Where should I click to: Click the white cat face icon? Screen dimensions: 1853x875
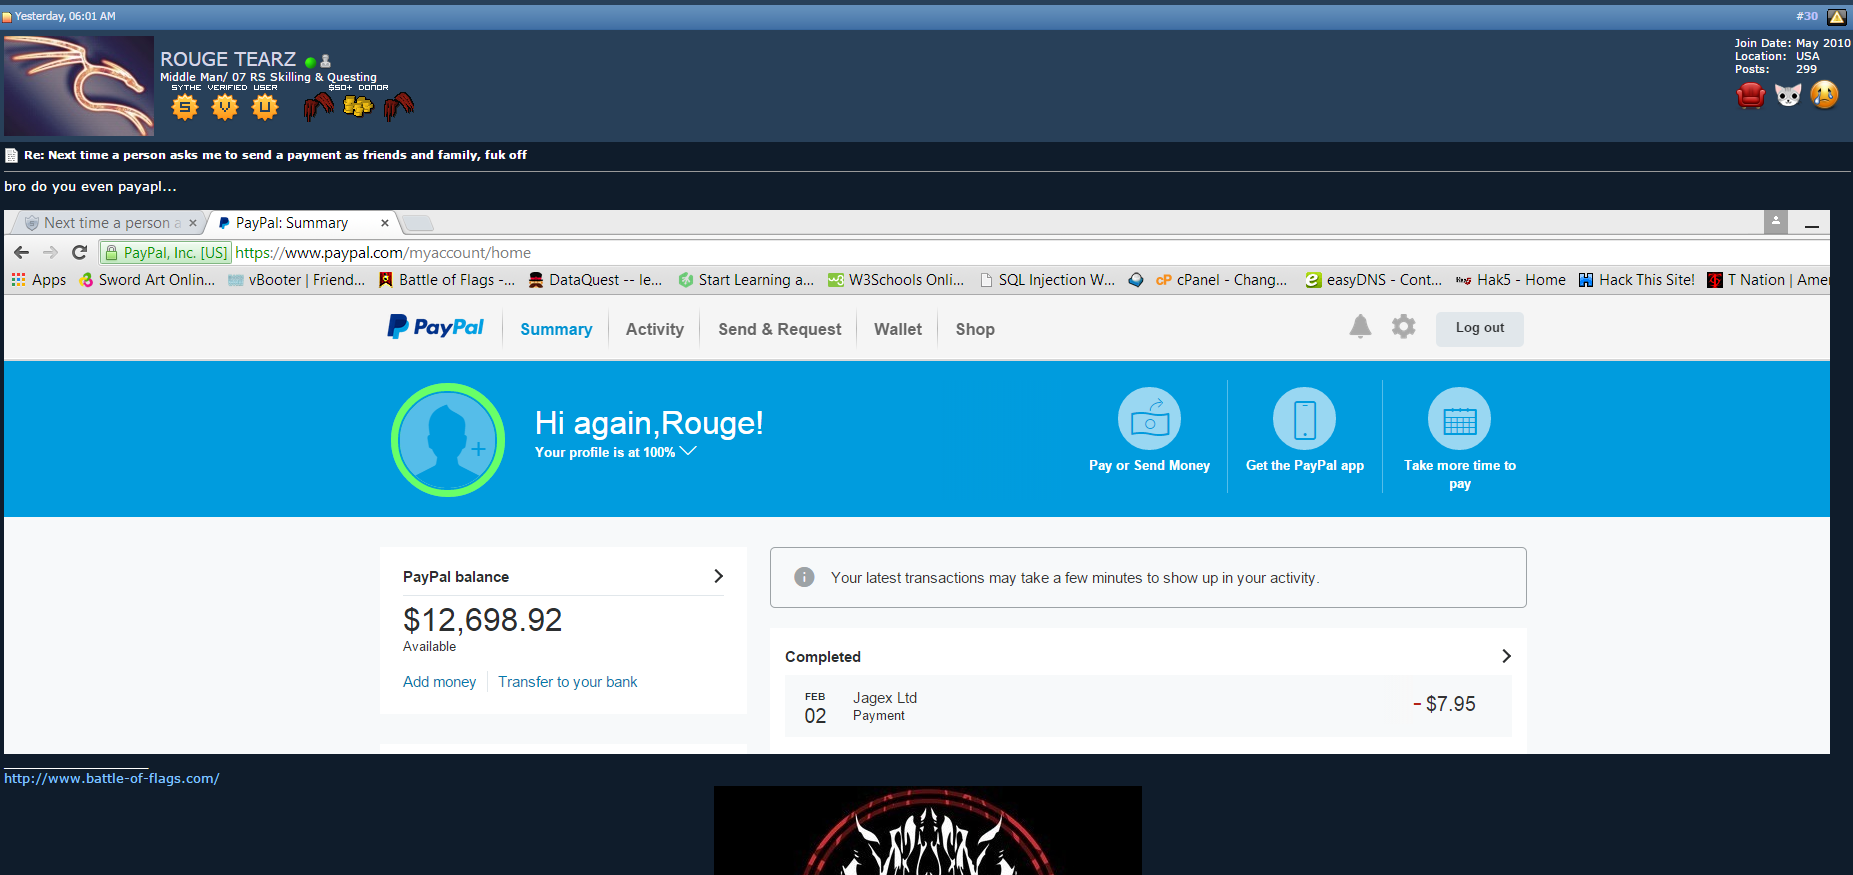tap(1788, 95)
